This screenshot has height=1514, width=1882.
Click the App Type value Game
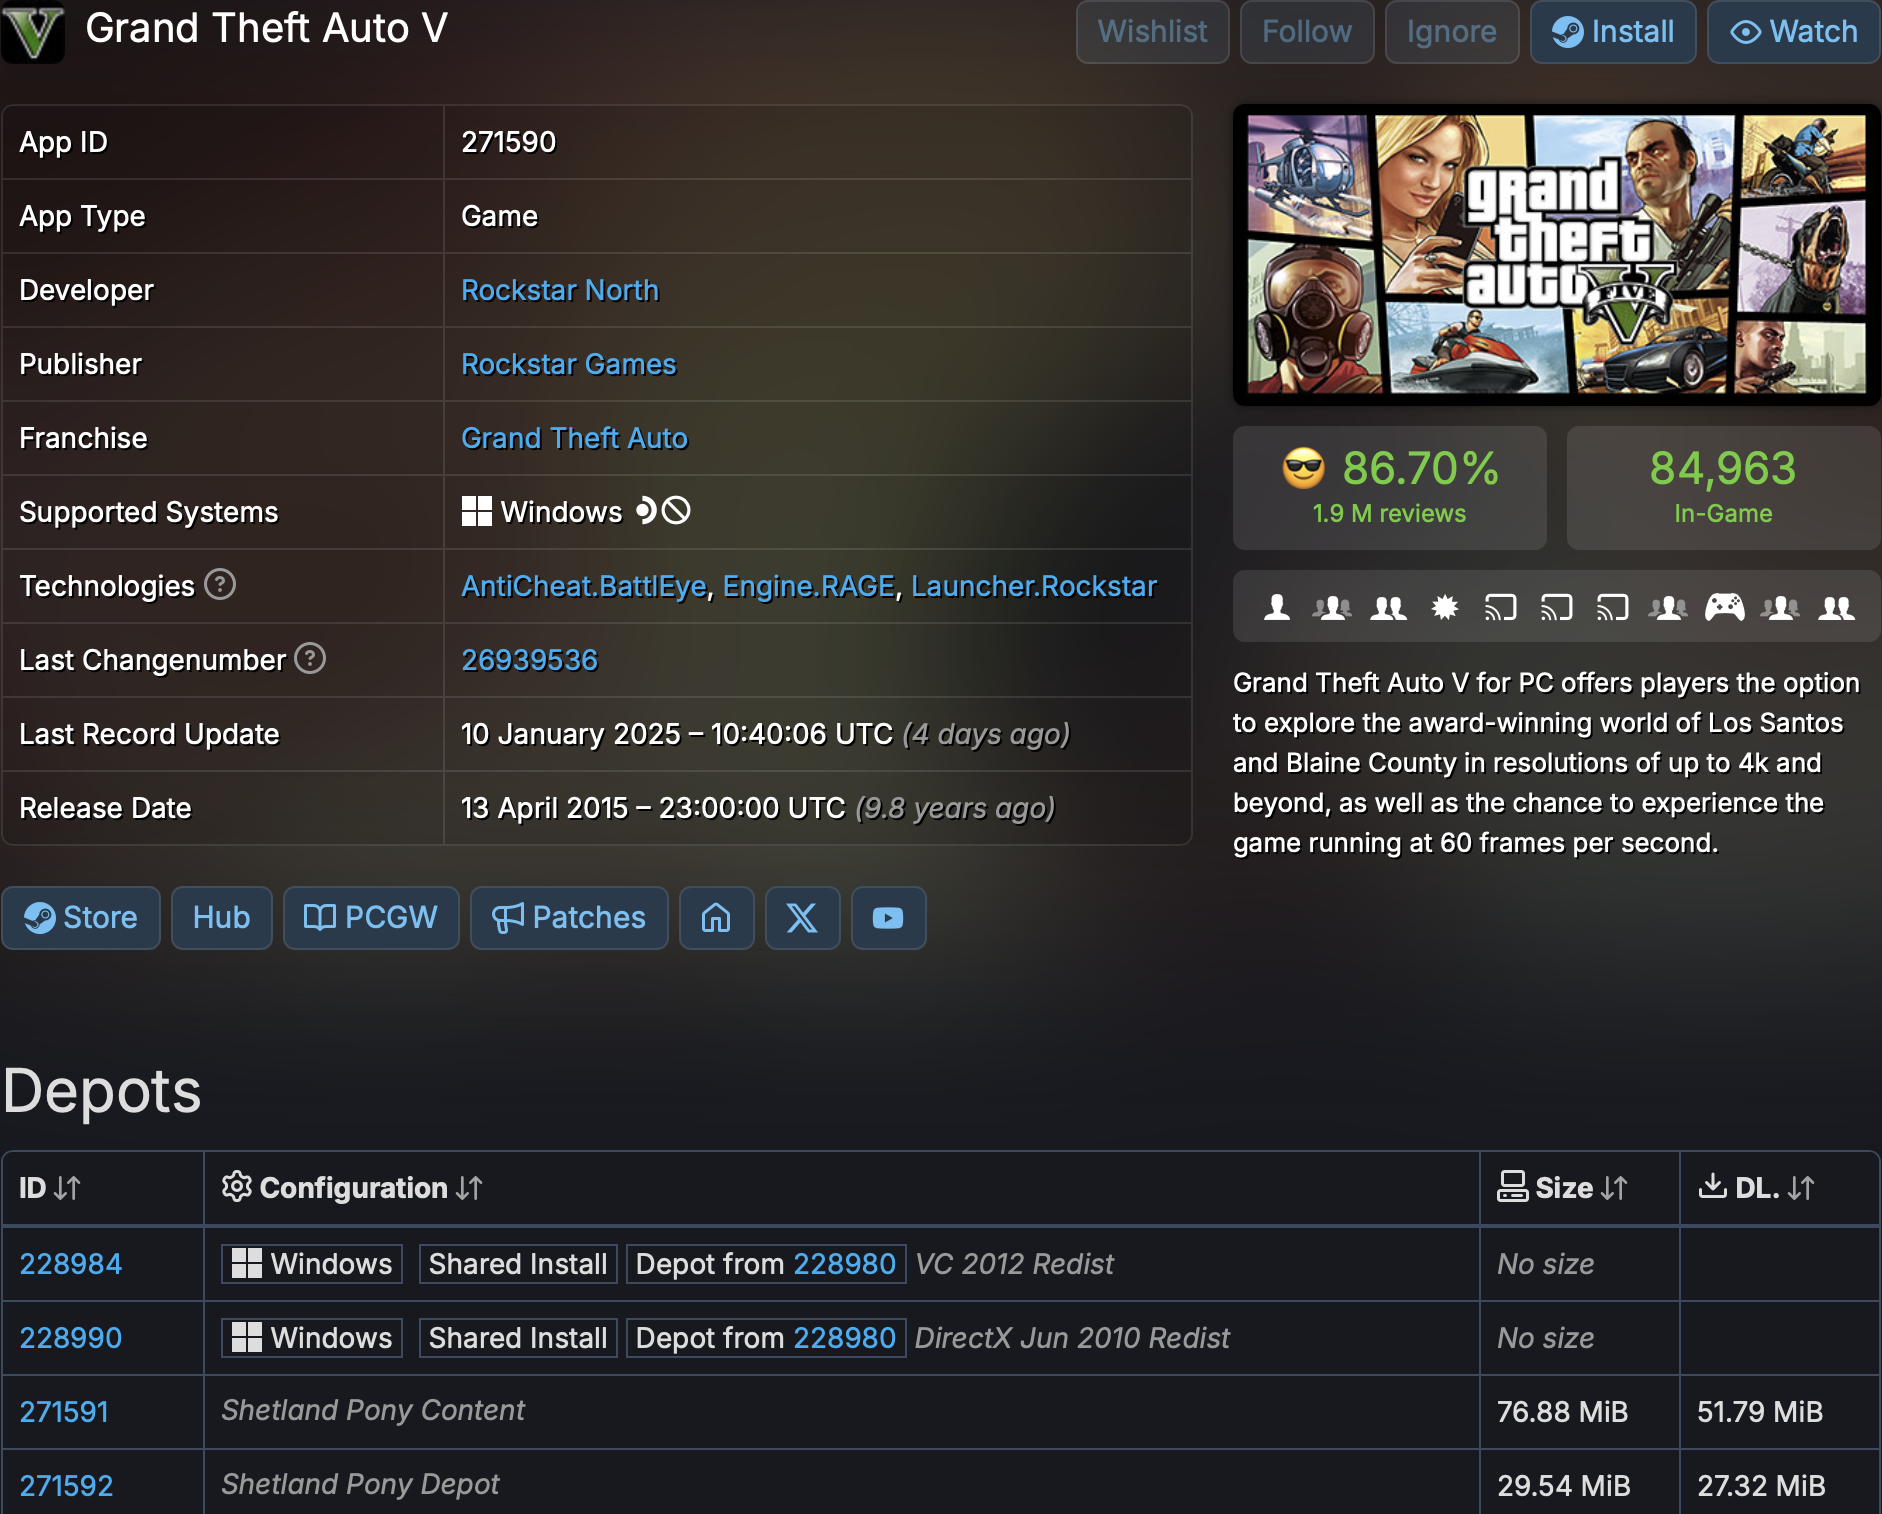[499, 216]
